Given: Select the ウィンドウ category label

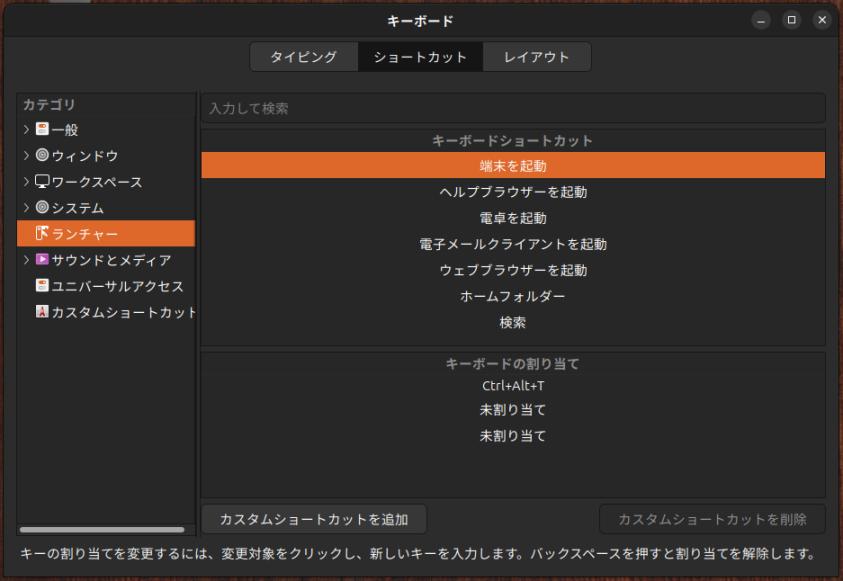Looking at the screenshot, I should click(85, 156).
